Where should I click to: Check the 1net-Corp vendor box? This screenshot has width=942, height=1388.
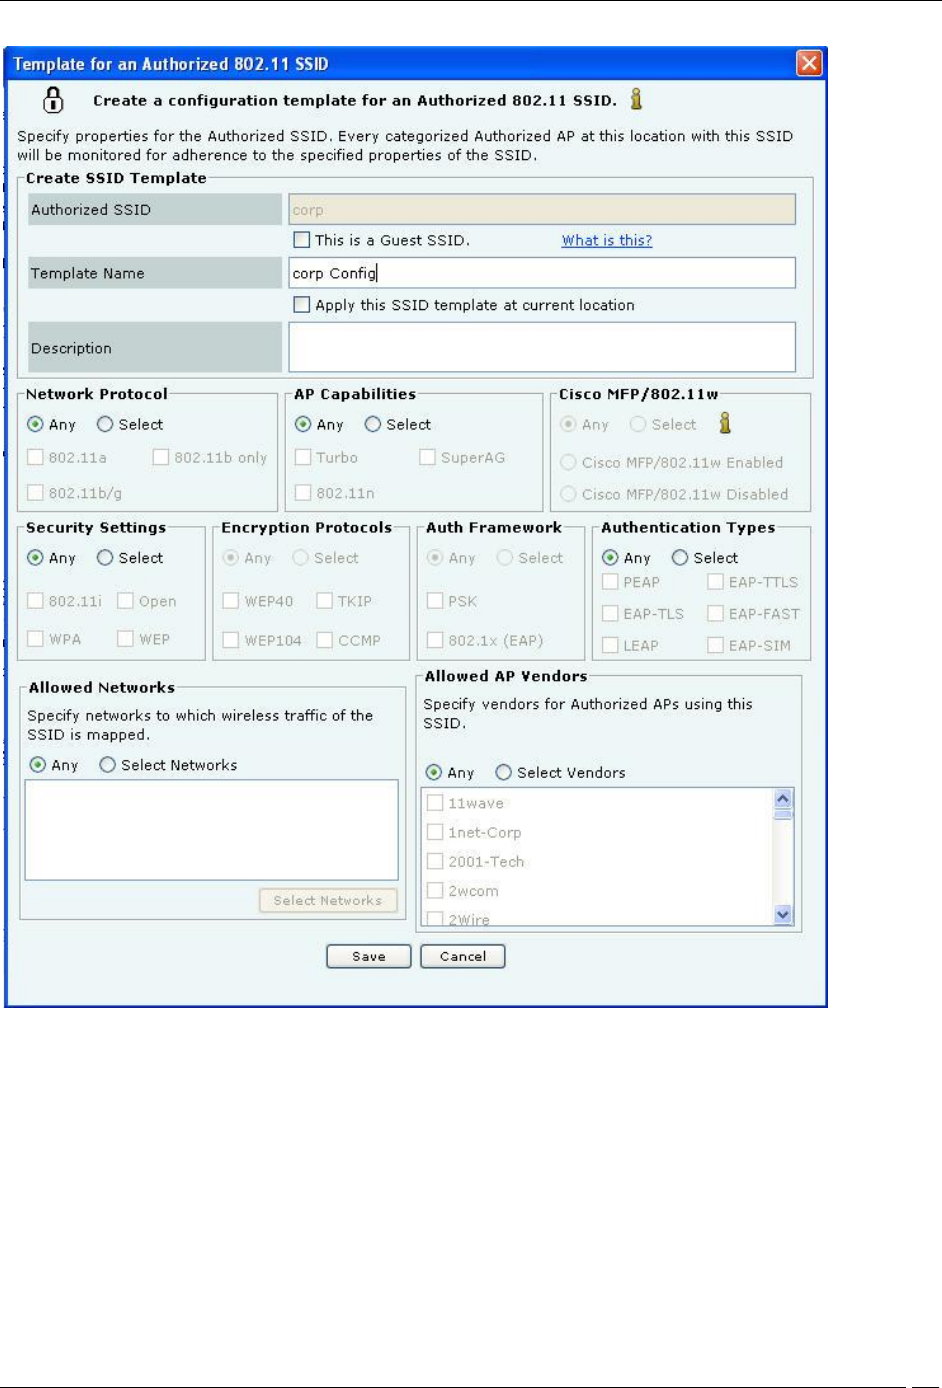[435, 832]
